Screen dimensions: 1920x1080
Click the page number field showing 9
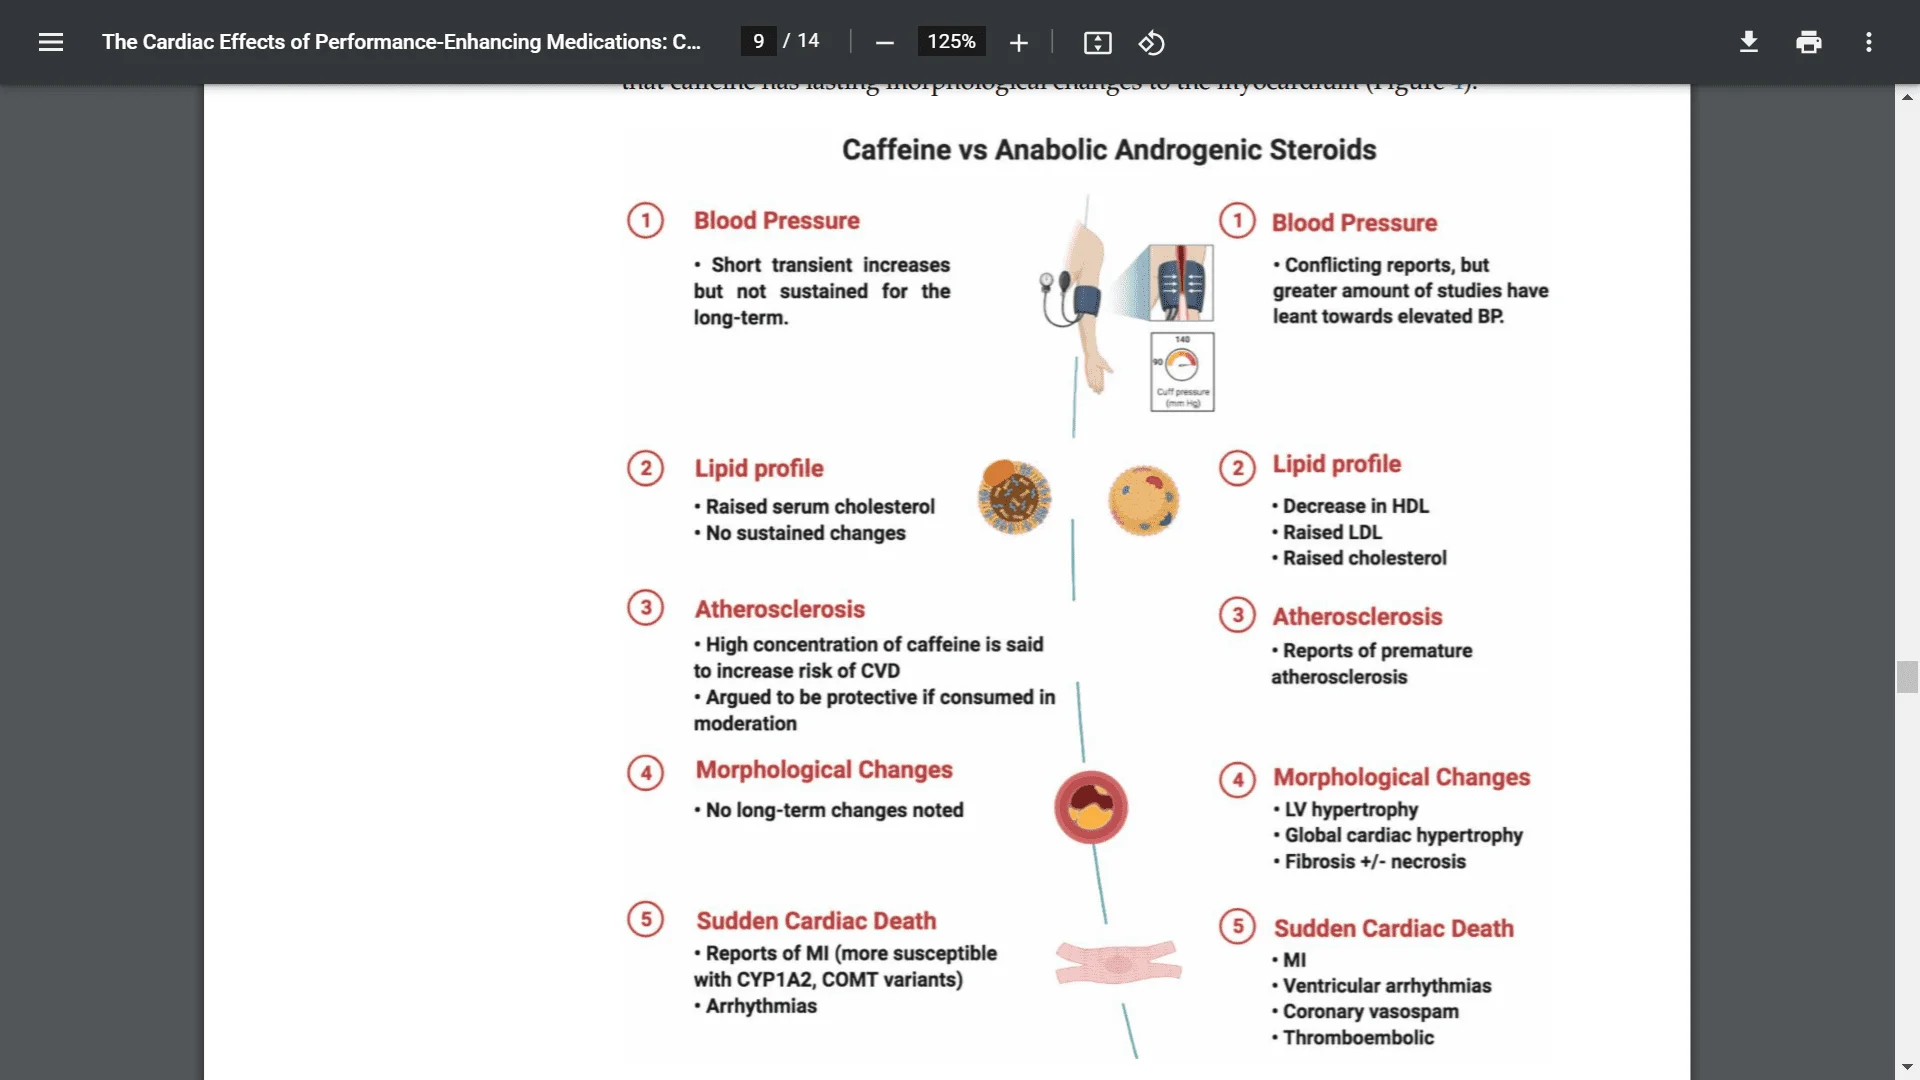click(x=758, y=41)
